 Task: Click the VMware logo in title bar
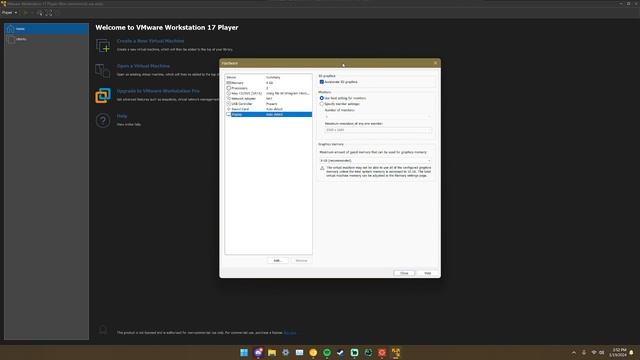click(x=4, y=3)
